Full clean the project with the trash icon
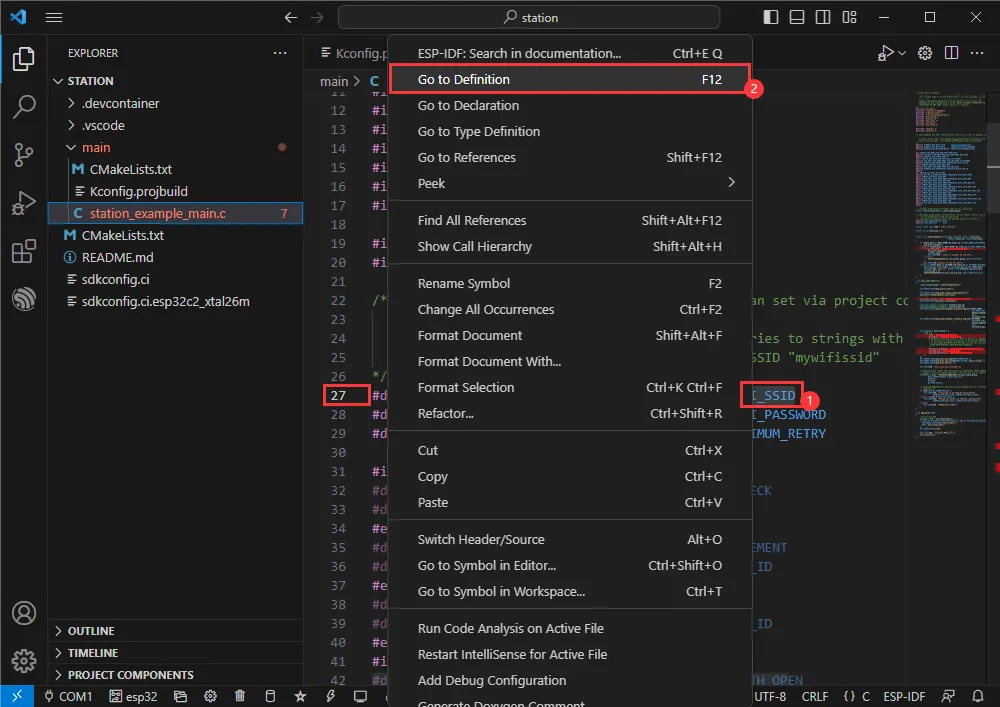1000x707 pixels. pyautogui.click(x=239, y=695)
